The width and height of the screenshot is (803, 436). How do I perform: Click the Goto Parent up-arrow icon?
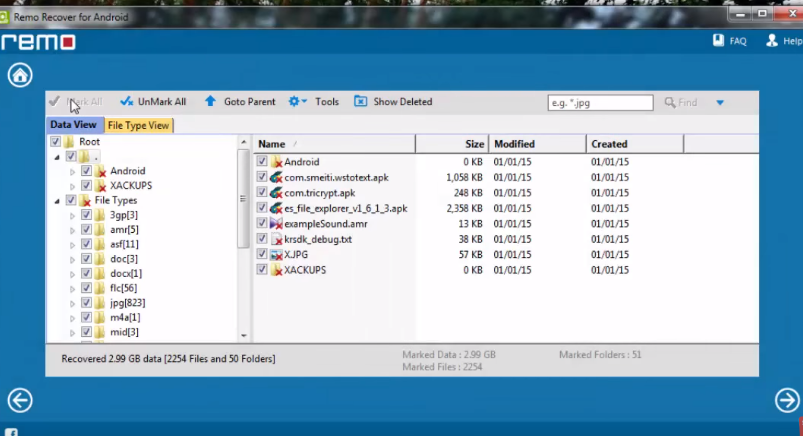[x=210, y=101]
